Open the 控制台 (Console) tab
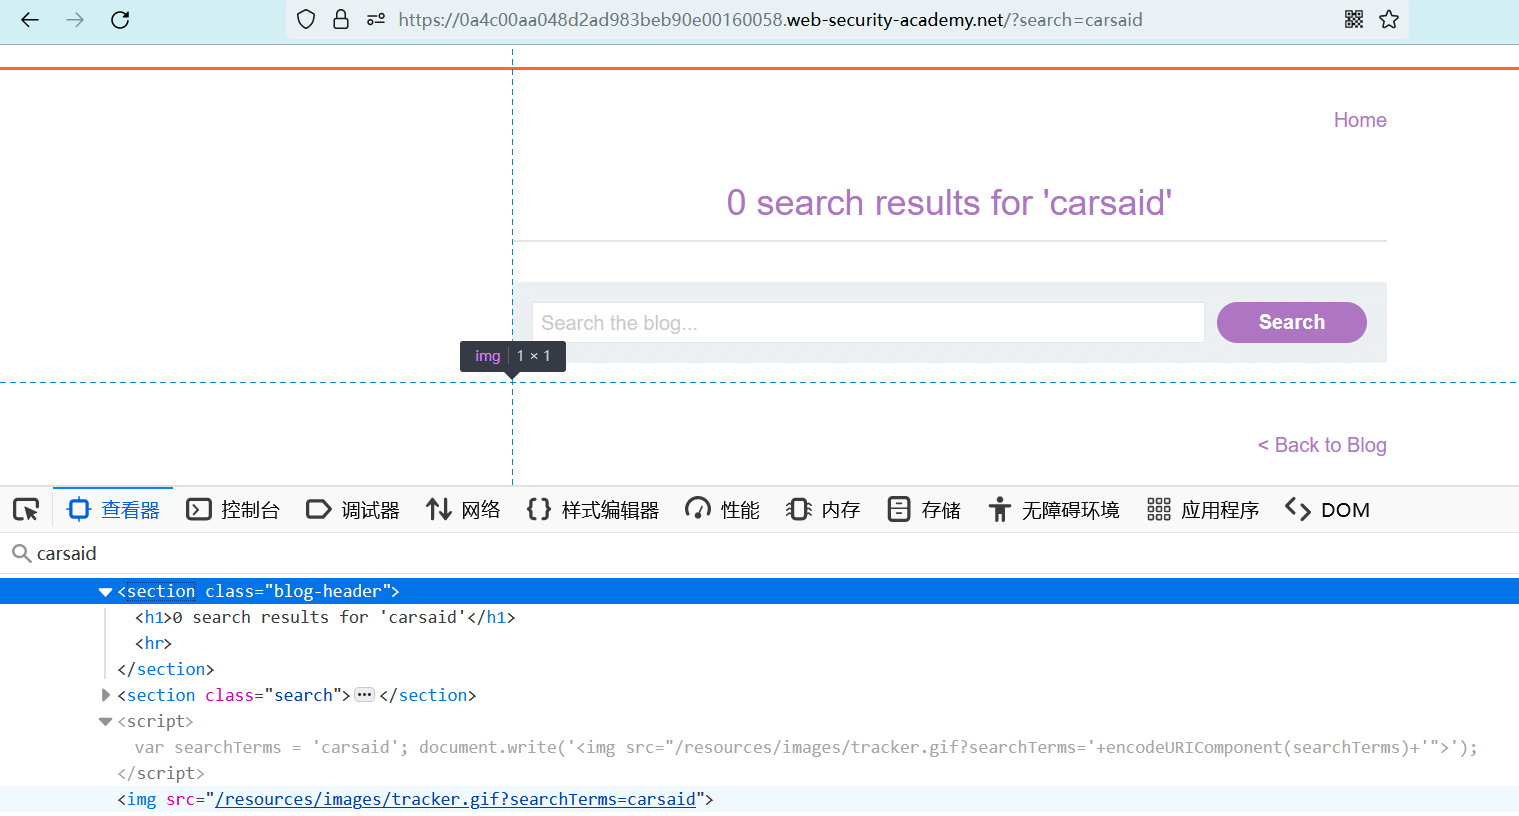 [233, 510]
